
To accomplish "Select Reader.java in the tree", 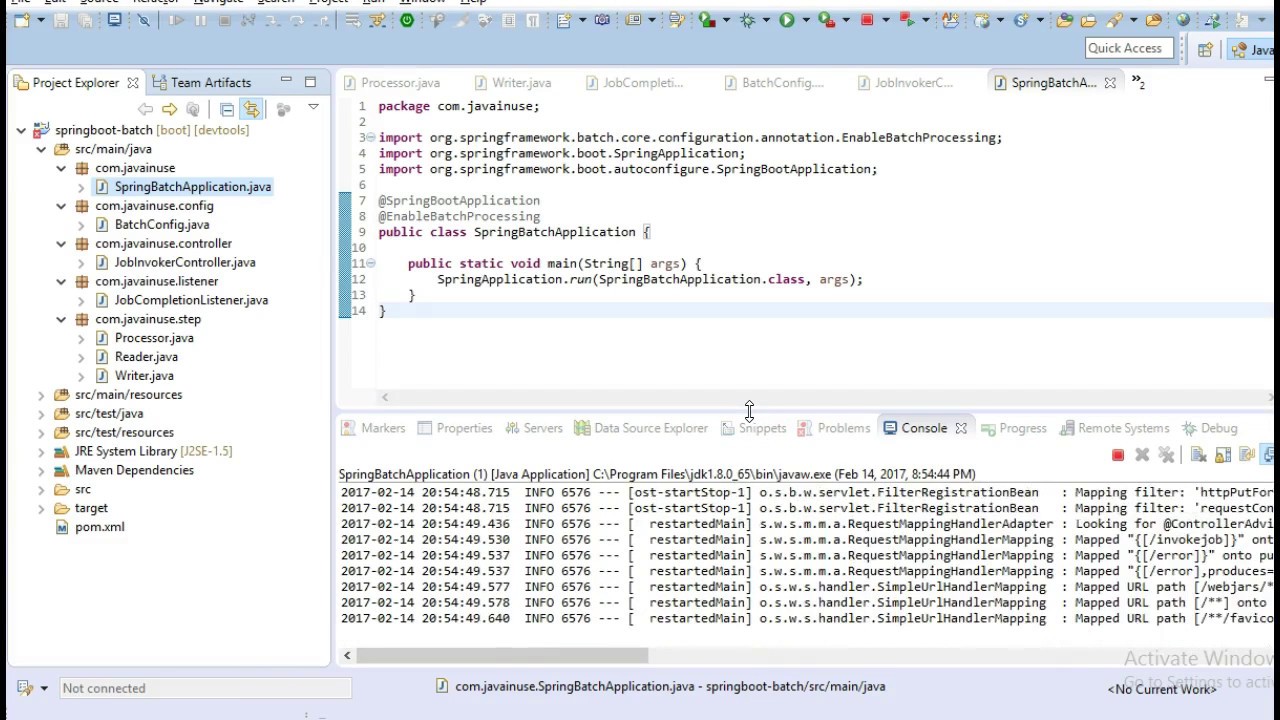I will point(146,357).
